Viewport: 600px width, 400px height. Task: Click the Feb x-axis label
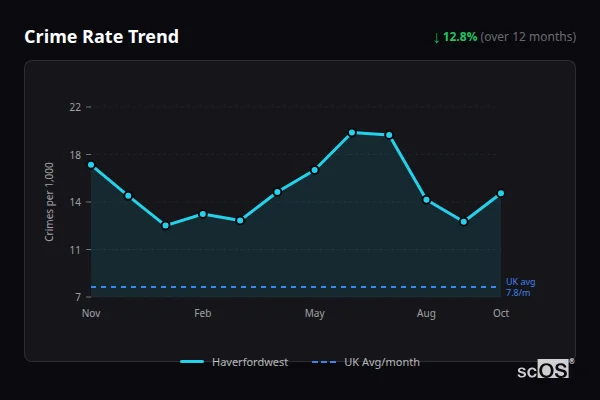click(203, 313)
